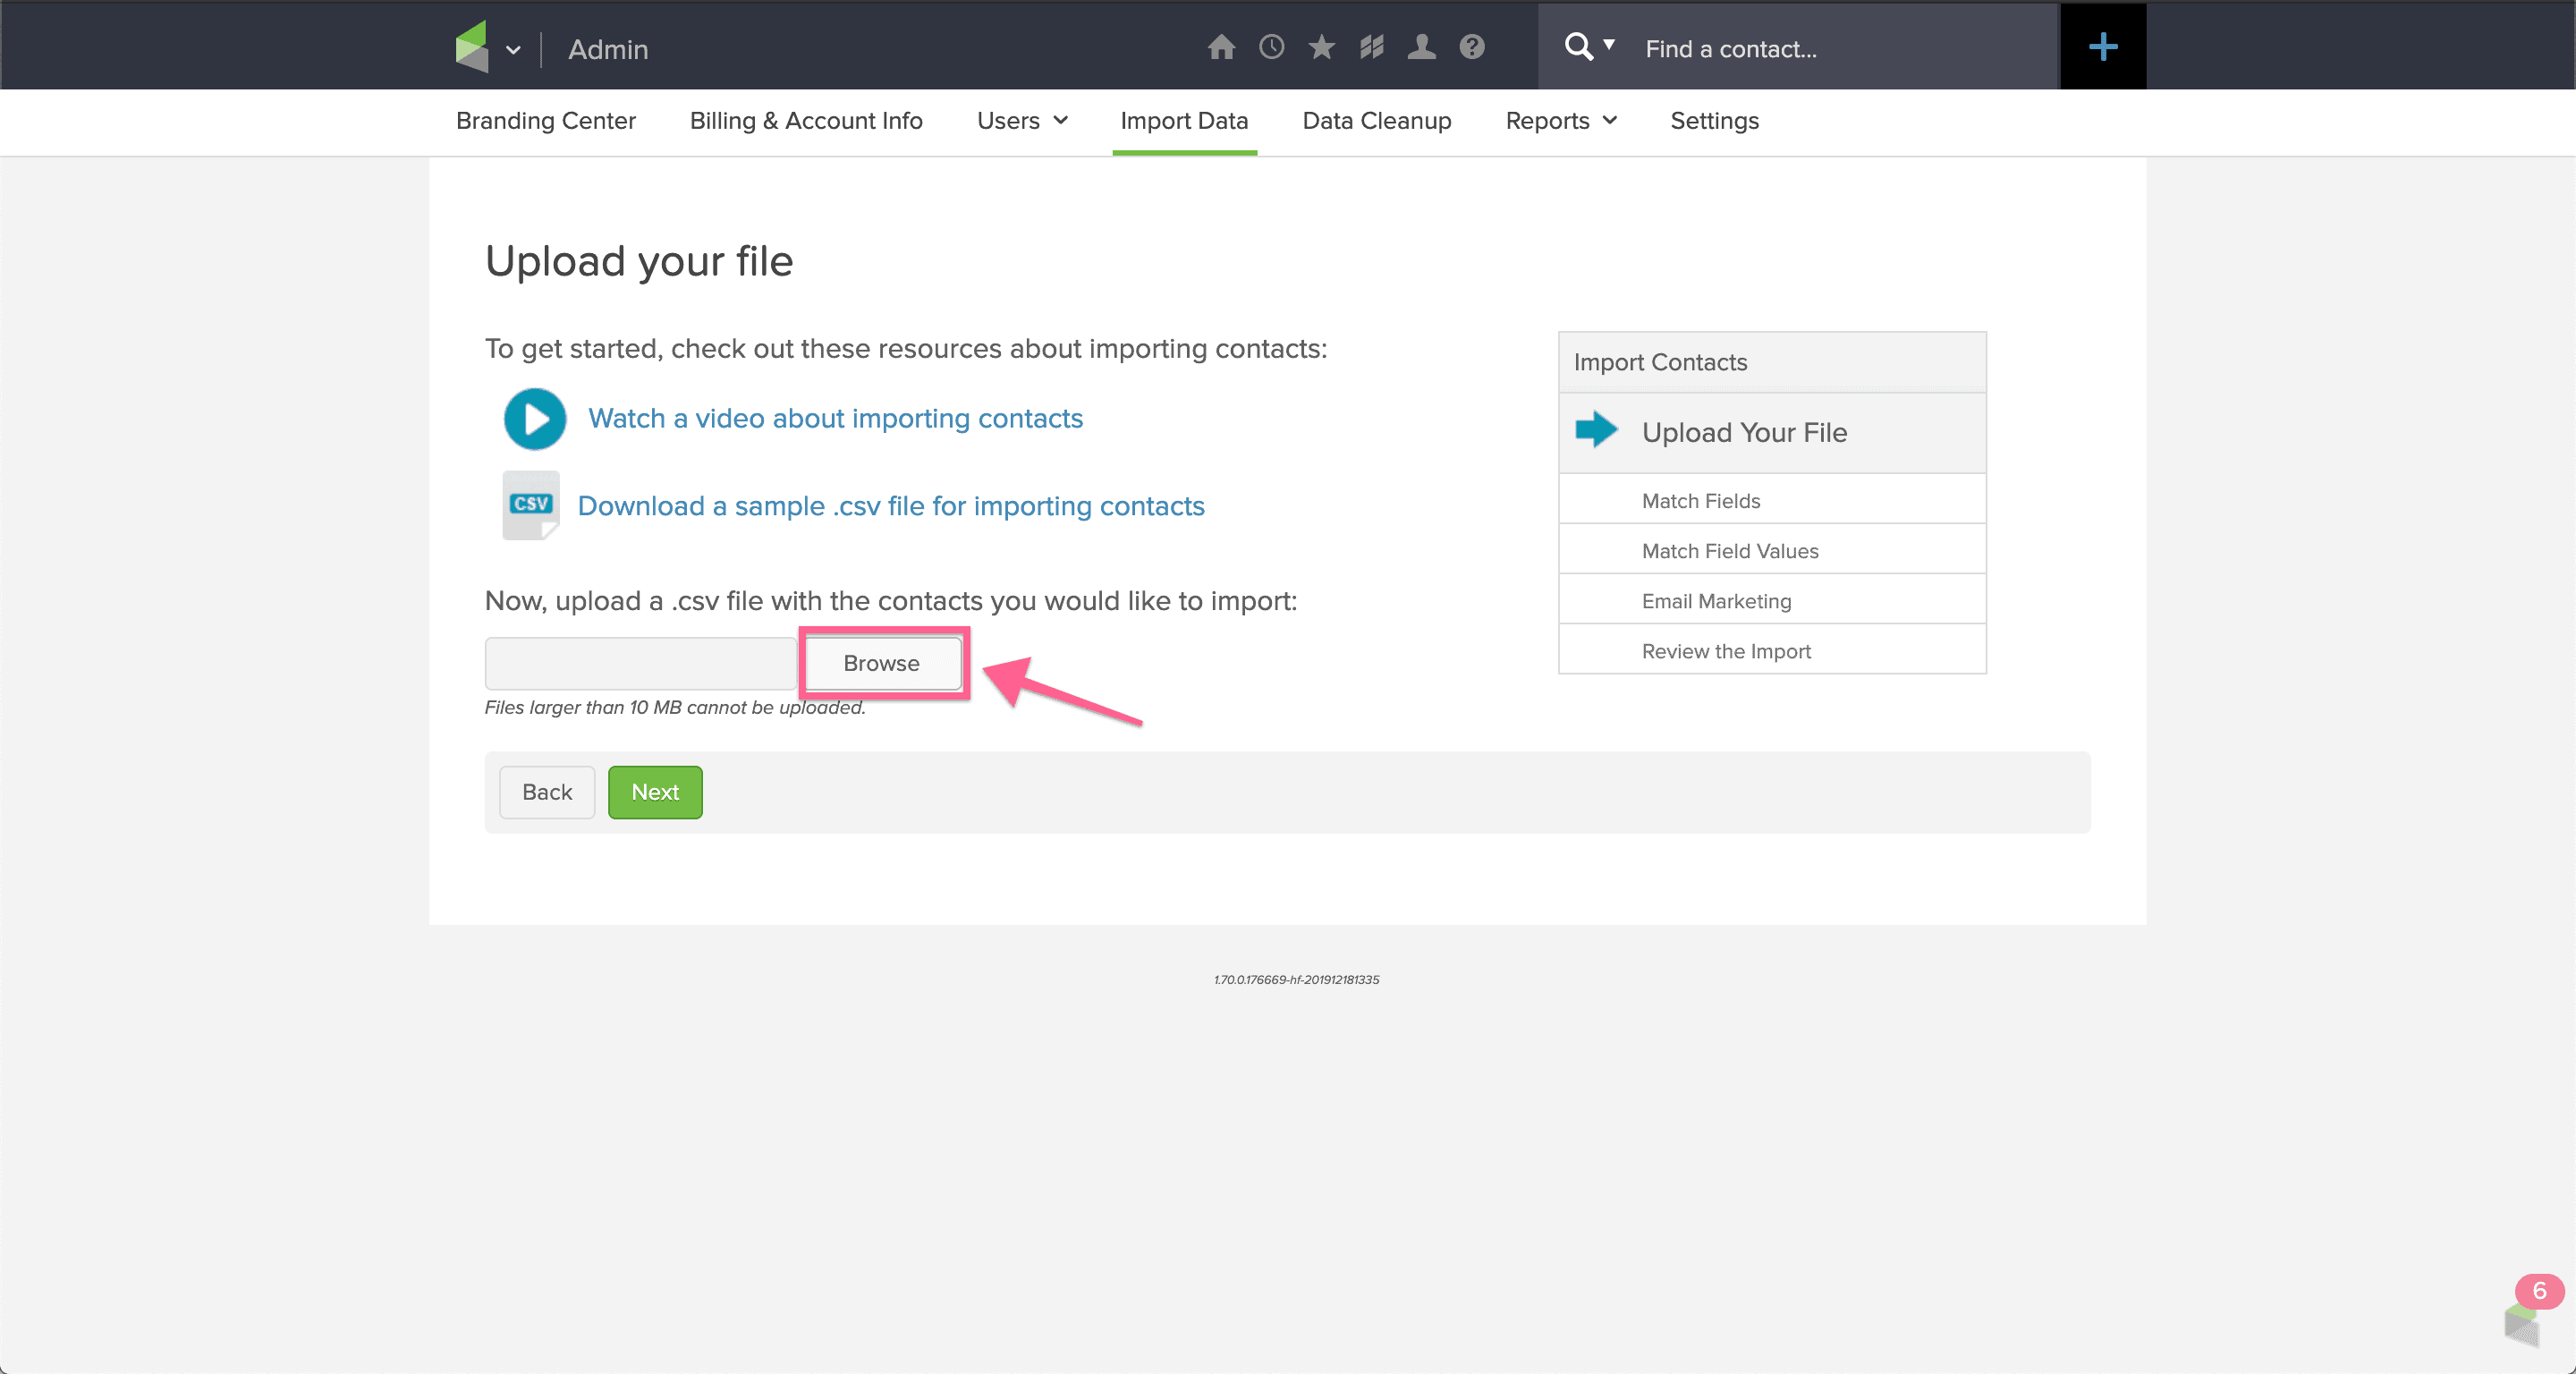
Task: Click the green Next button
Action: tap(655, 792)
